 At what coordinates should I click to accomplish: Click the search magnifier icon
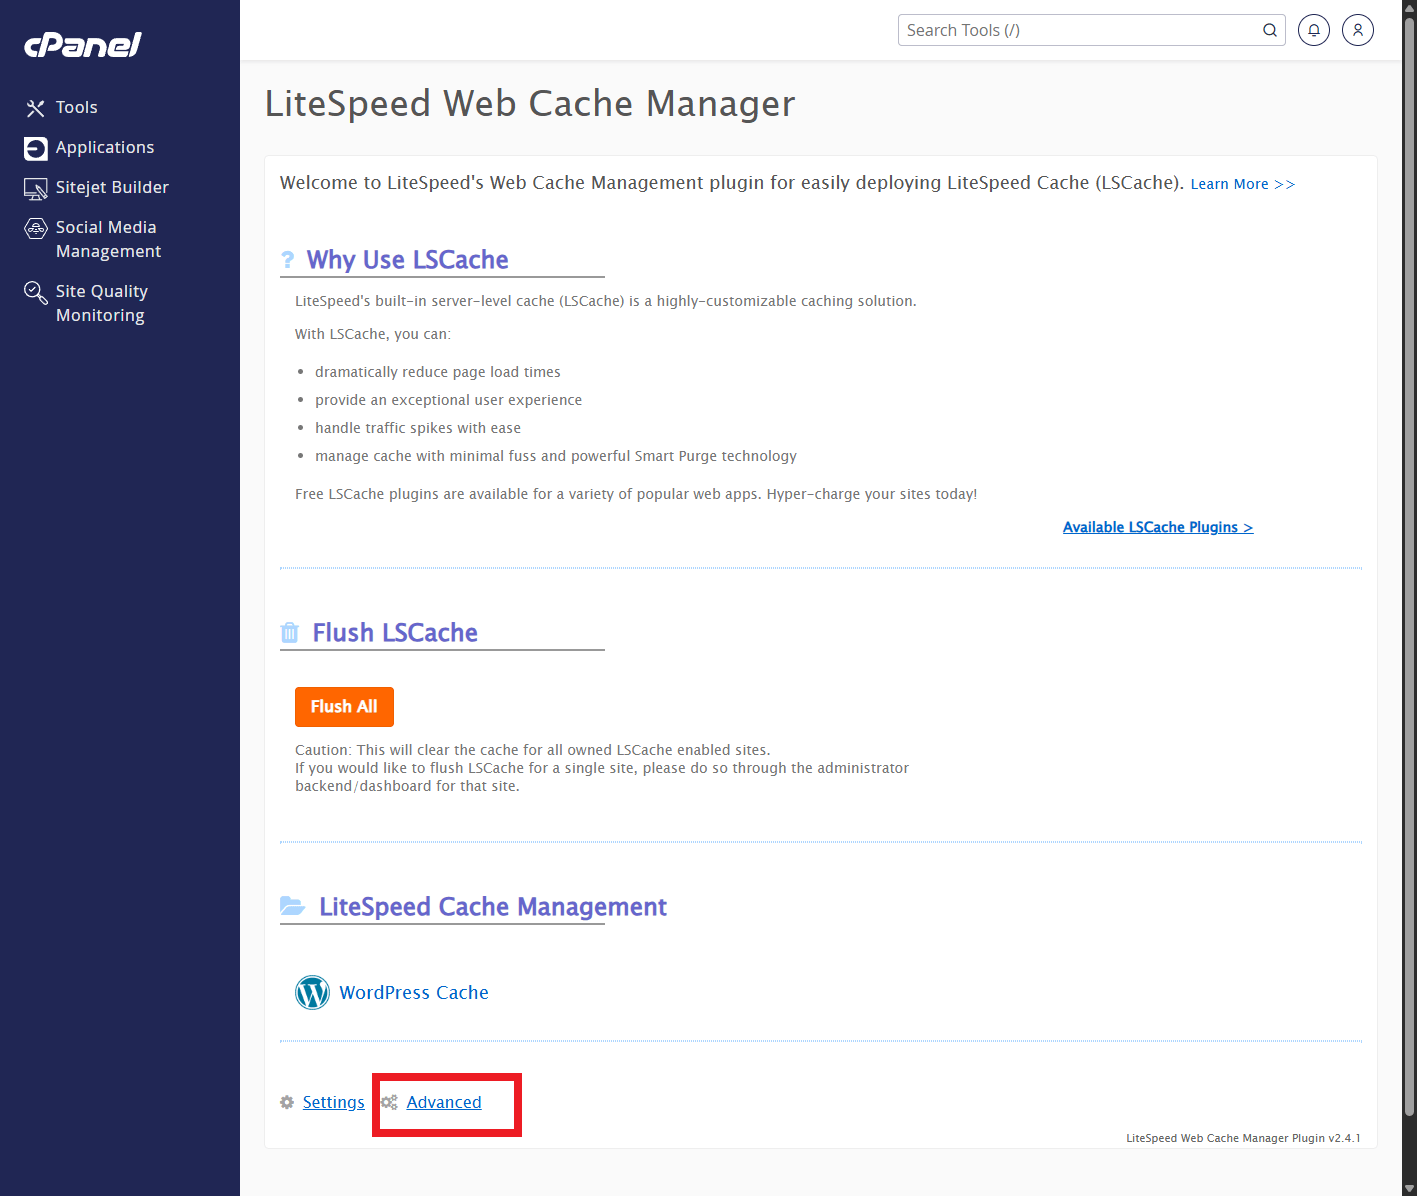pos(1270,30)
